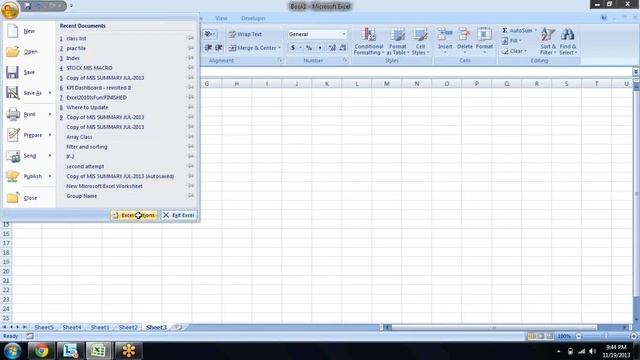Pin Array Class document
The width and height of the screenshot is (640, 360).
191,137
